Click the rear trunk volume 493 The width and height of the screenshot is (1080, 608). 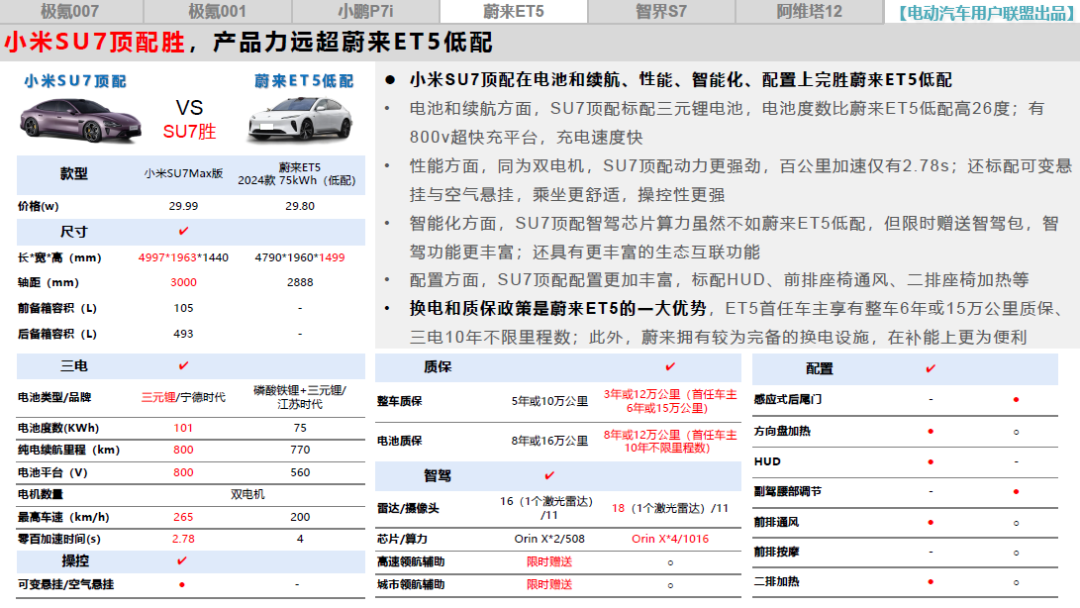(x=183, y=334)
